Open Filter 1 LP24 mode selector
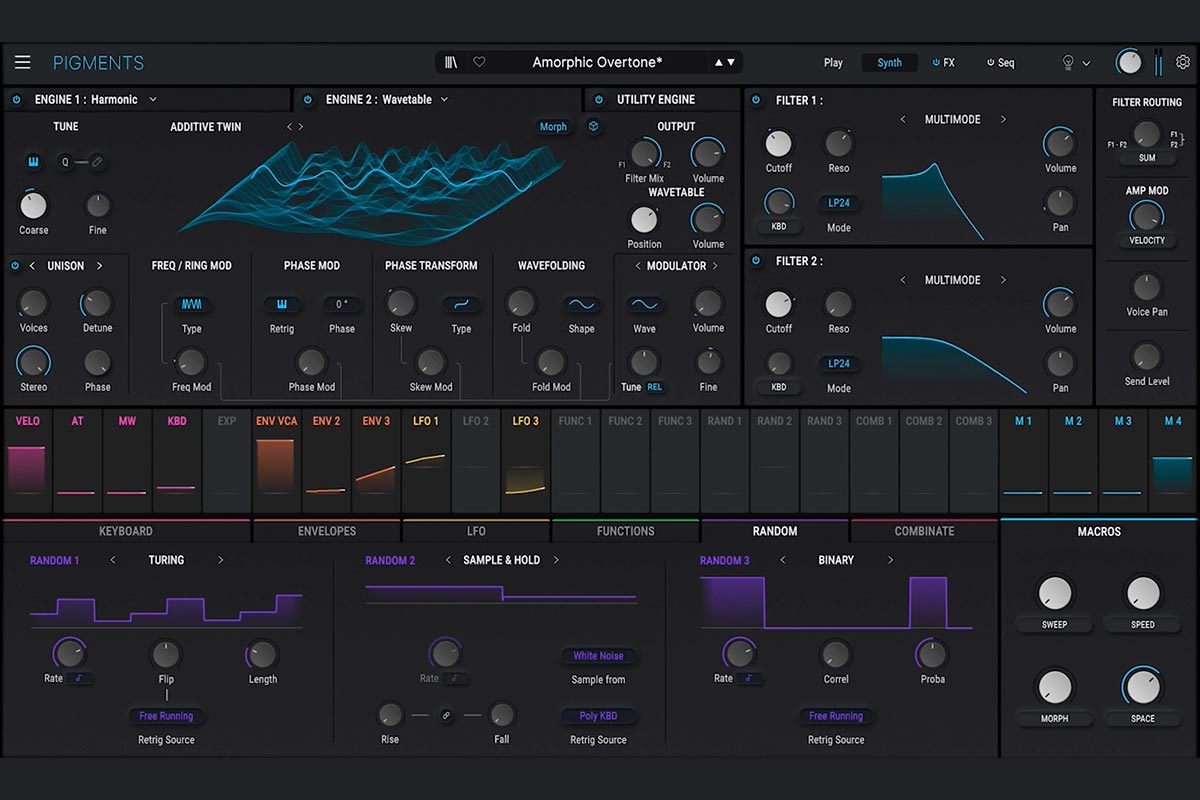Viewport: 1200px width, 800px height. click(x=838, y=203)
